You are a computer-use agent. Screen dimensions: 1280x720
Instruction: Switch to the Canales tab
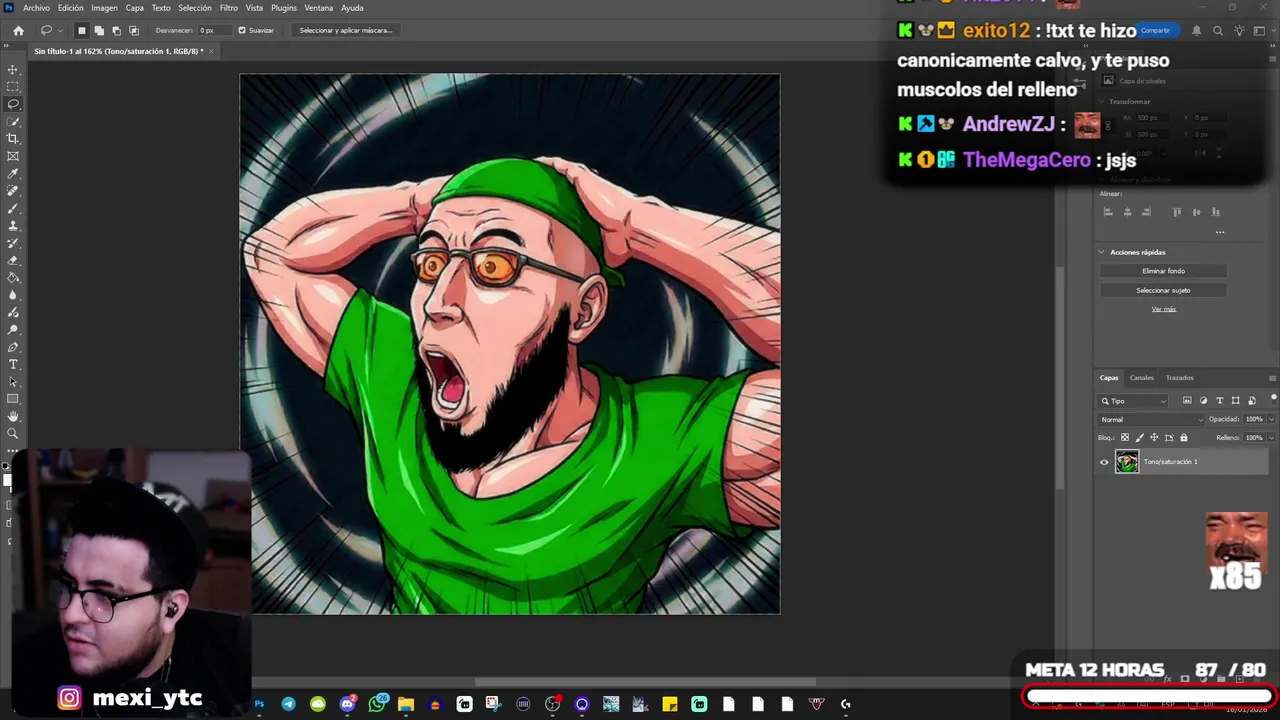click(x=1141, y=378)
